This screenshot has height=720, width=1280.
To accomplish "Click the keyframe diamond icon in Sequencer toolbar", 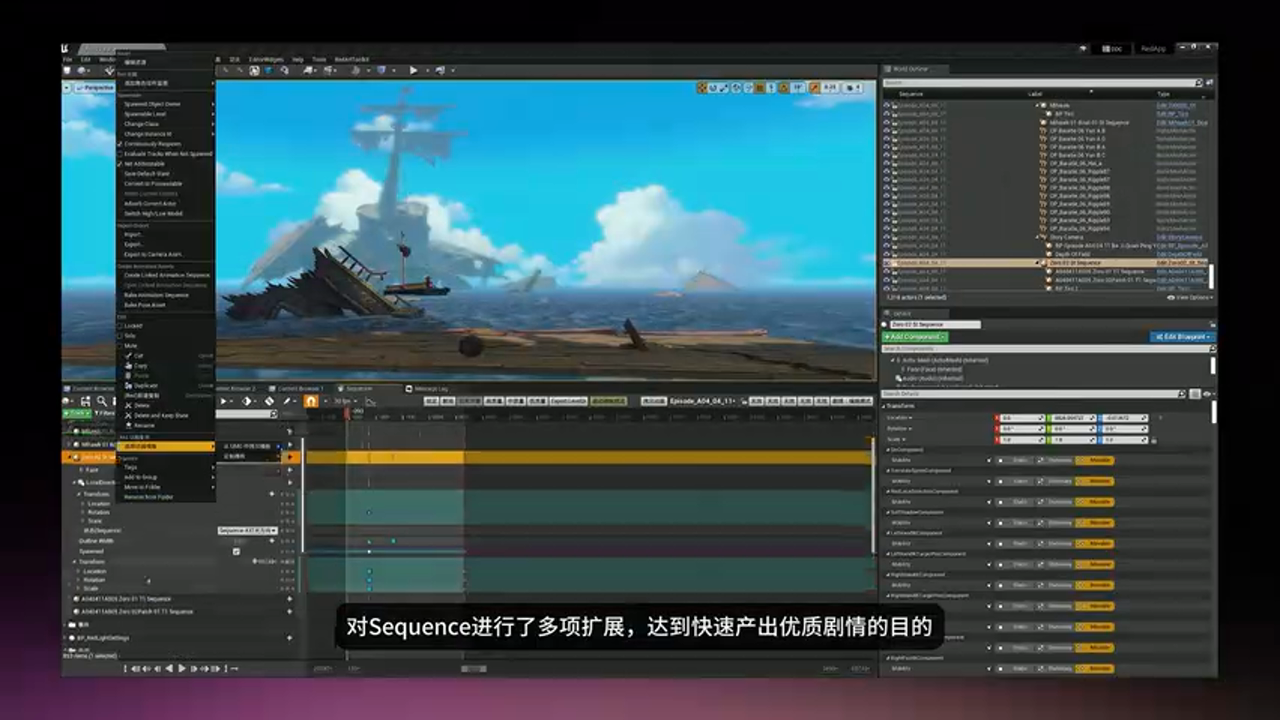I will pos(247,400).
